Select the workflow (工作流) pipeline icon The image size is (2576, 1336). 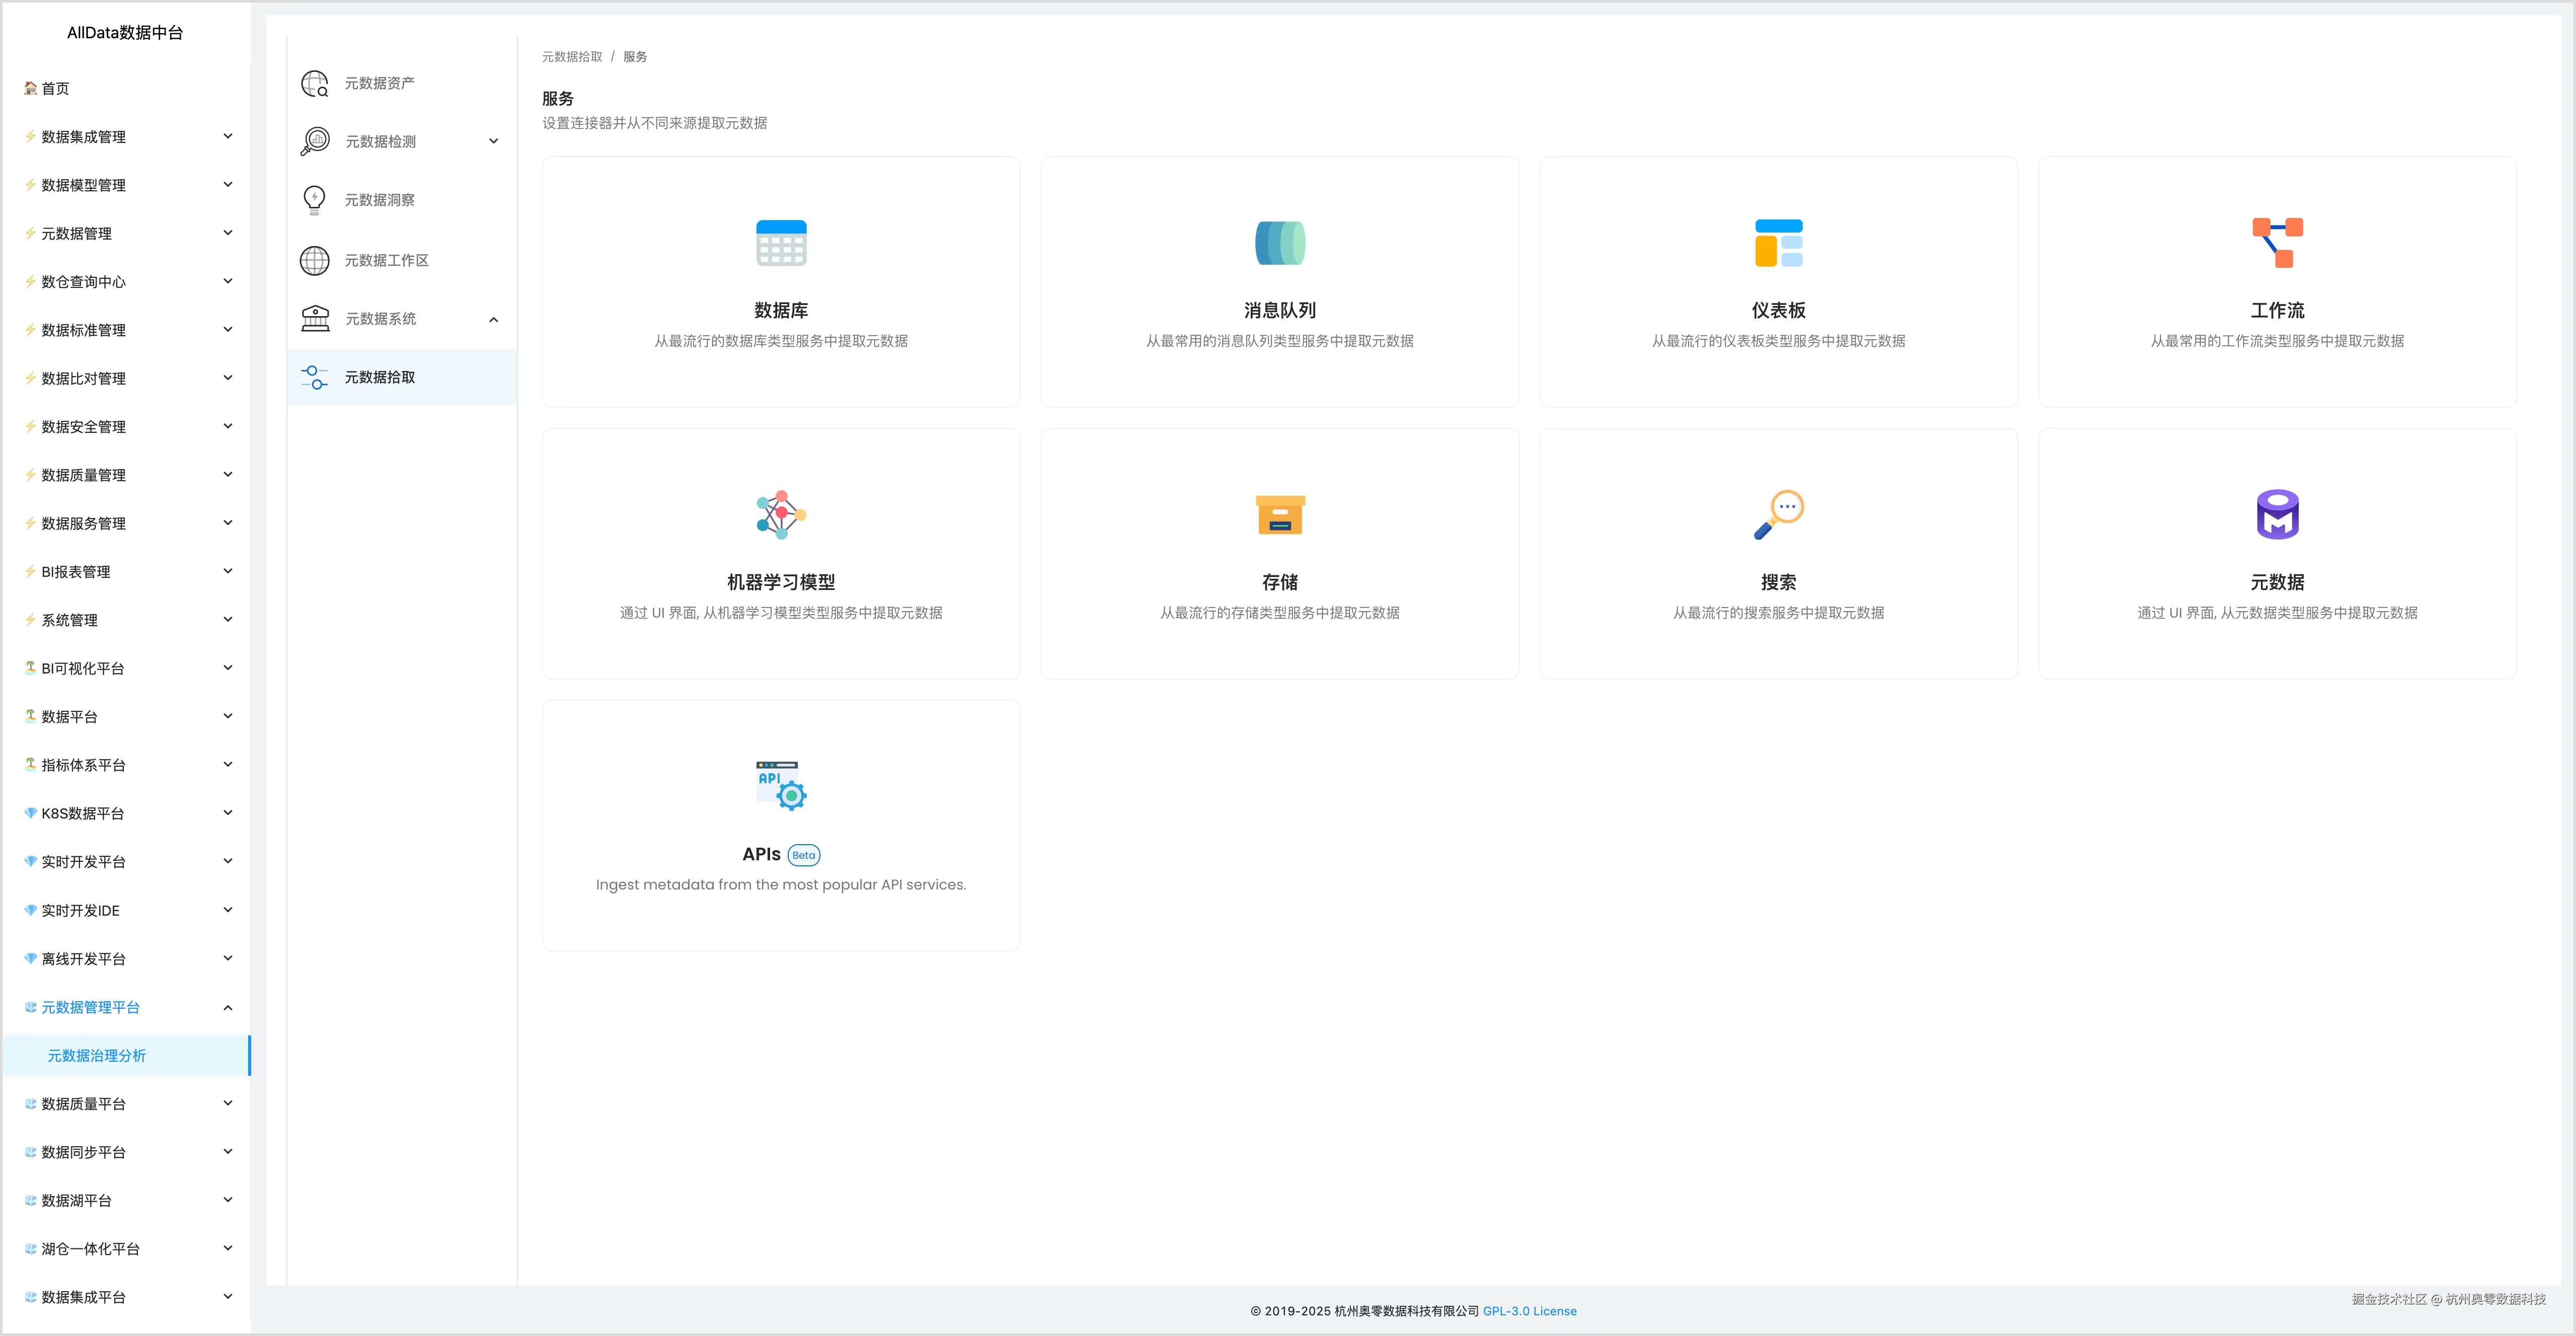pyautogui.click(x=2277, y=243)
